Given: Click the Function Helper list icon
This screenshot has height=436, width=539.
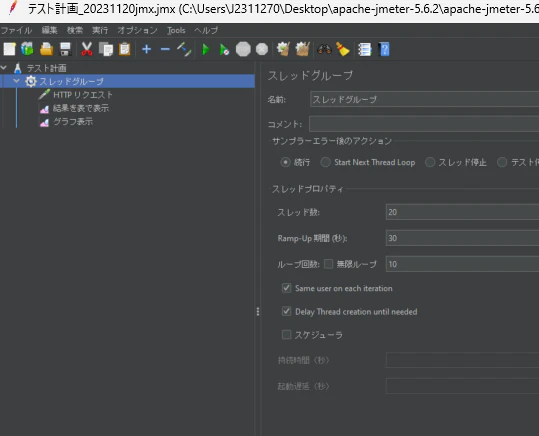Looking at the screenshot, I should coord(365,50).
